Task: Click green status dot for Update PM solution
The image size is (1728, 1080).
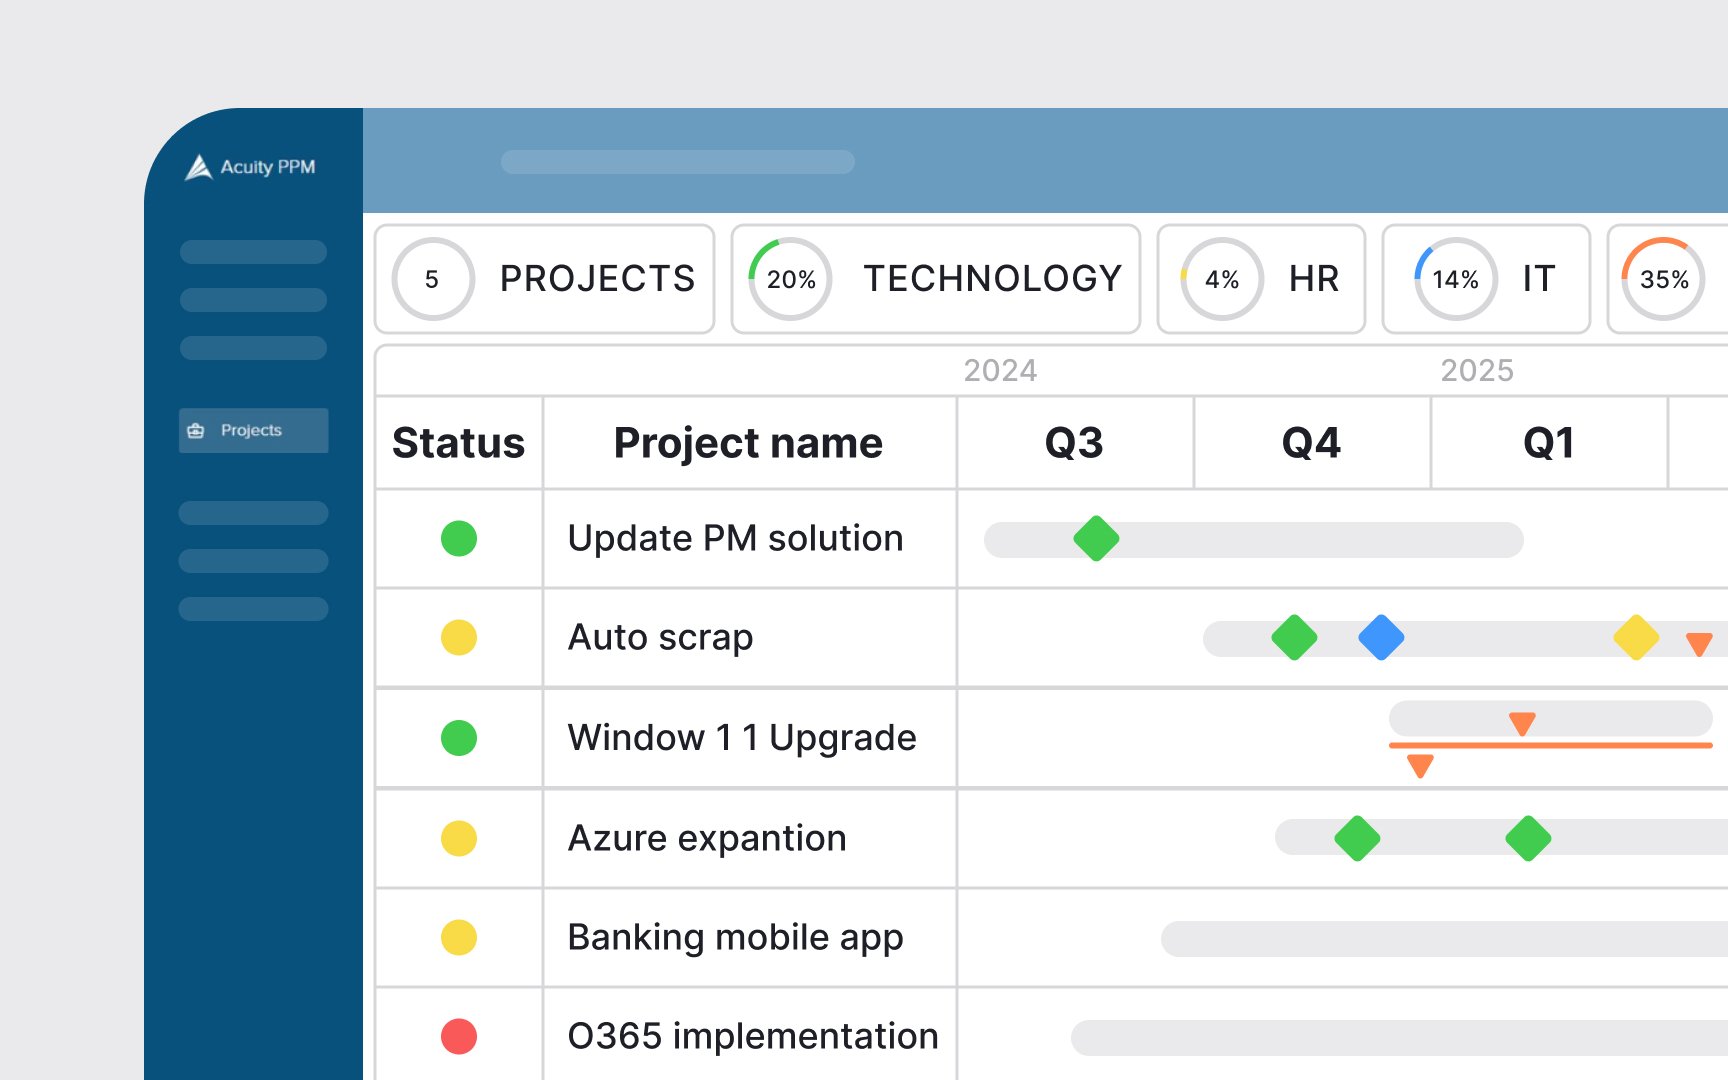Action: [459, 539]
